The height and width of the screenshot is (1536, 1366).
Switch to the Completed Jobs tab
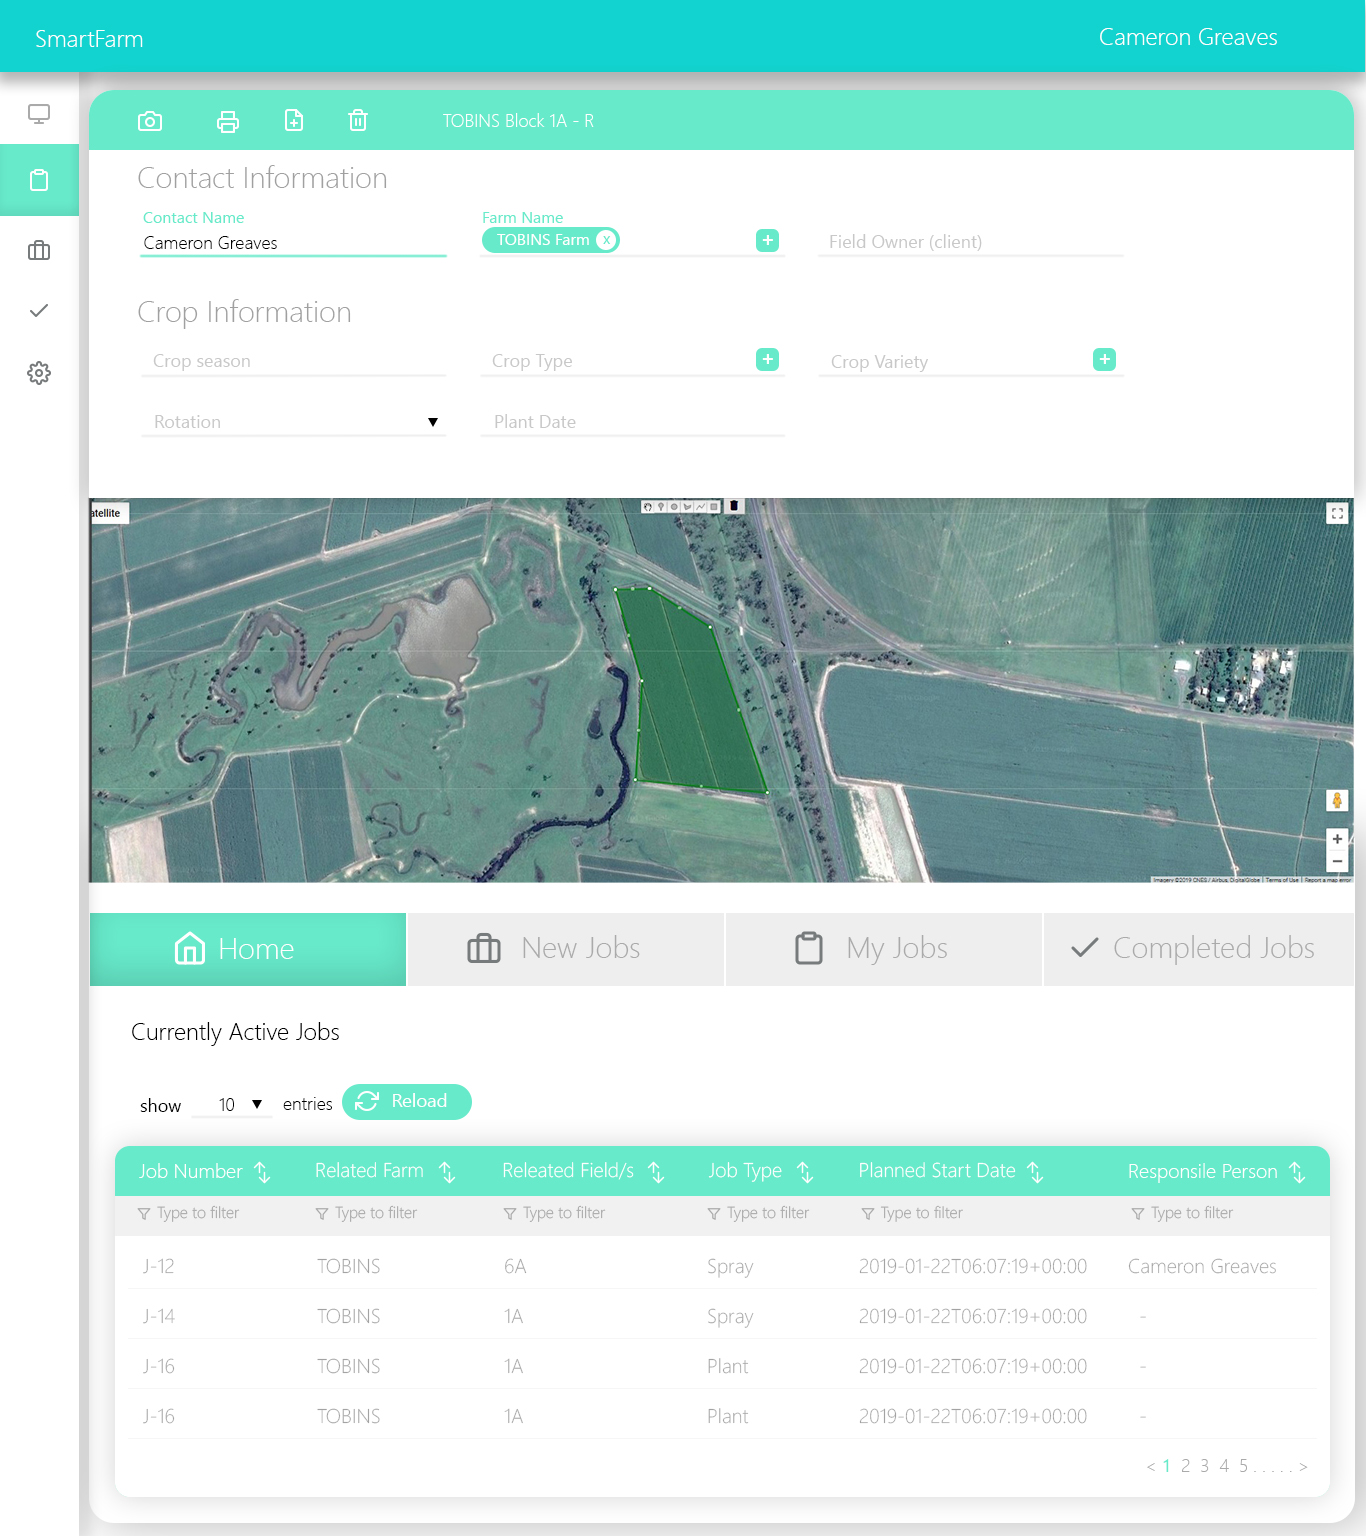(1198, 949)
